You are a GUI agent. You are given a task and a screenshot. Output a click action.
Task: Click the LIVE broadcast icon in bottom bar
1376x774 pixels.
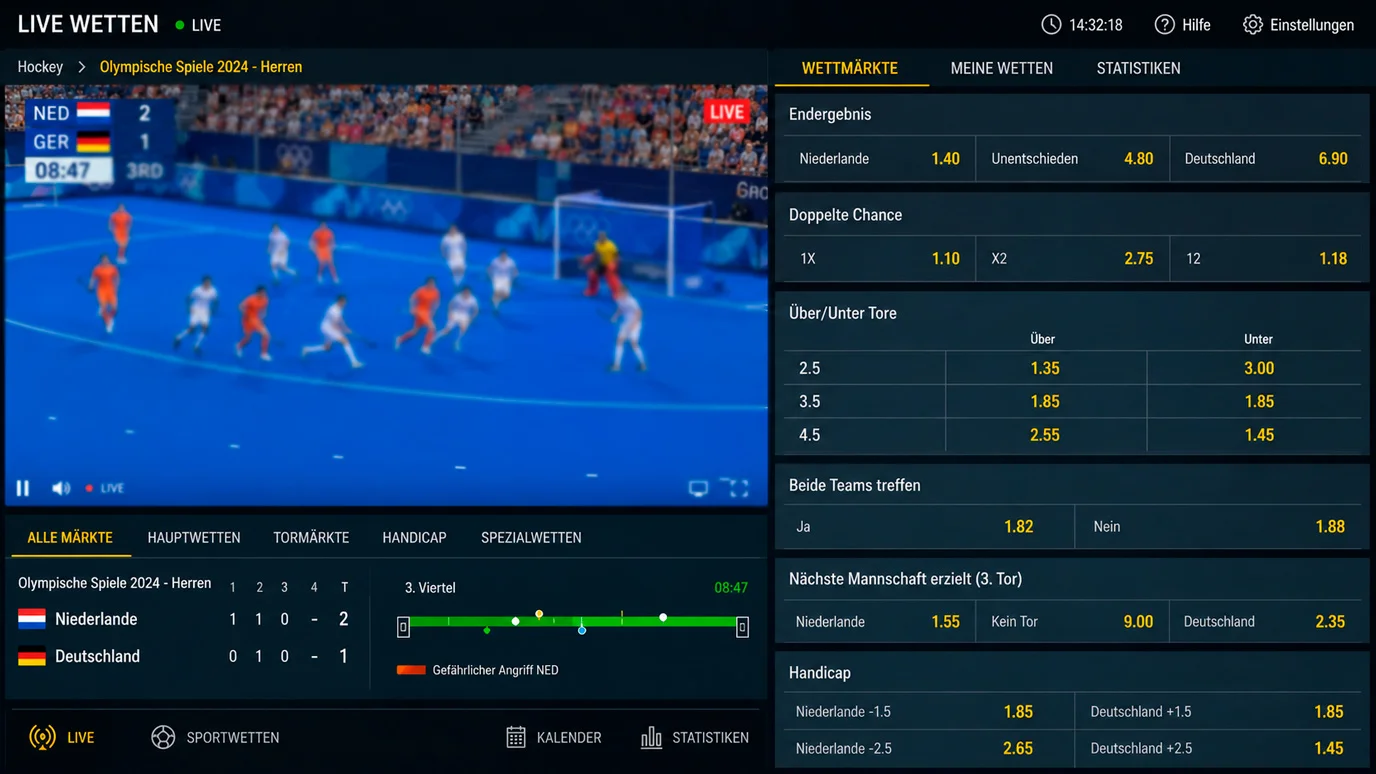click(x=42, y=738)
